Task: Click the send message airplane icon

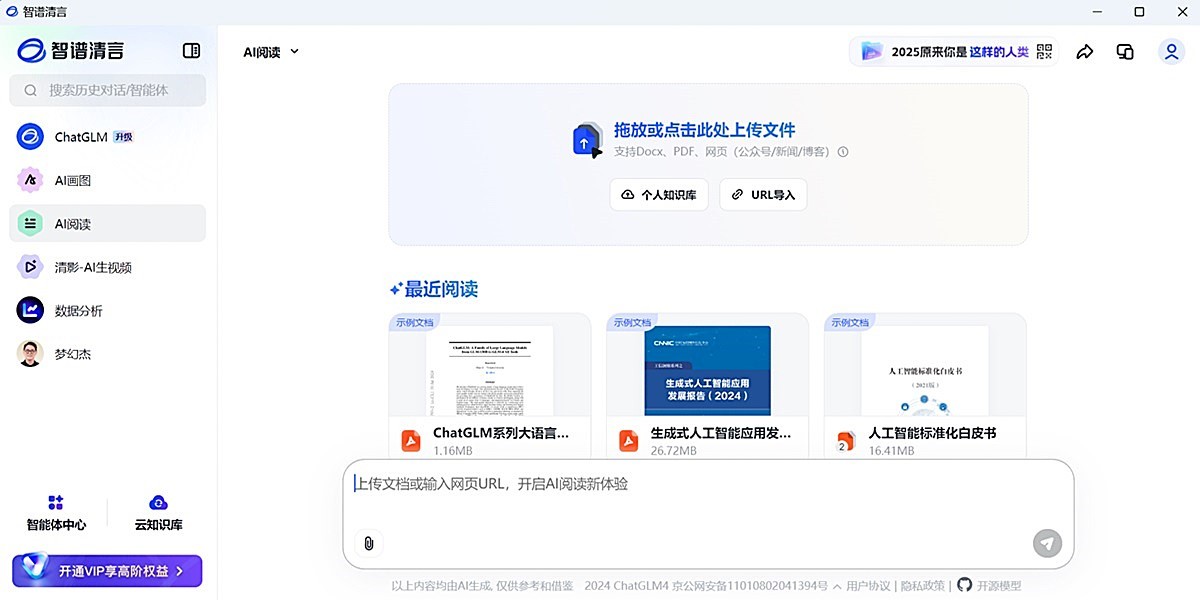Action: (x=1046, y=543)
